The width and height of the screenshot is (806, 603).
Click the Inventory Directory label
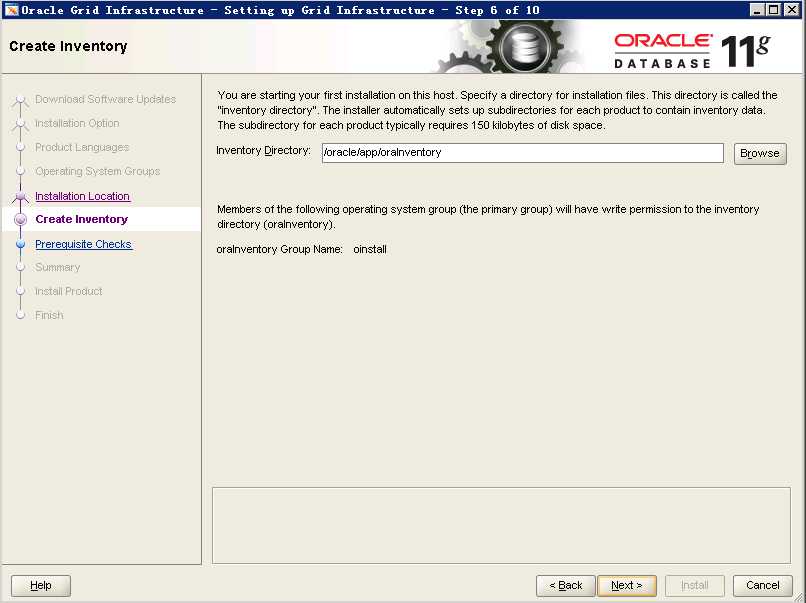tap(264, 151)
